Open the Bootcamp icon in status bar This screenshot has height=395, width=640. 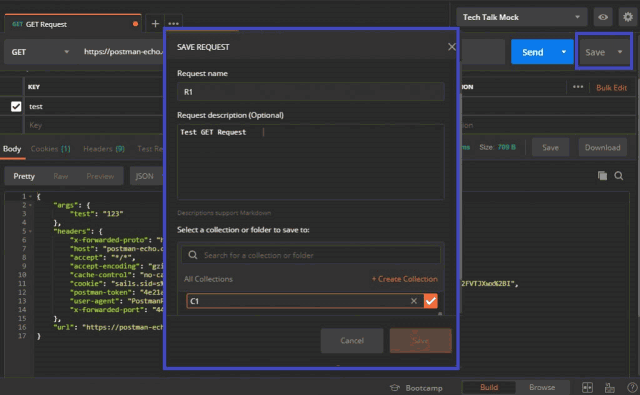pos(395,388)
